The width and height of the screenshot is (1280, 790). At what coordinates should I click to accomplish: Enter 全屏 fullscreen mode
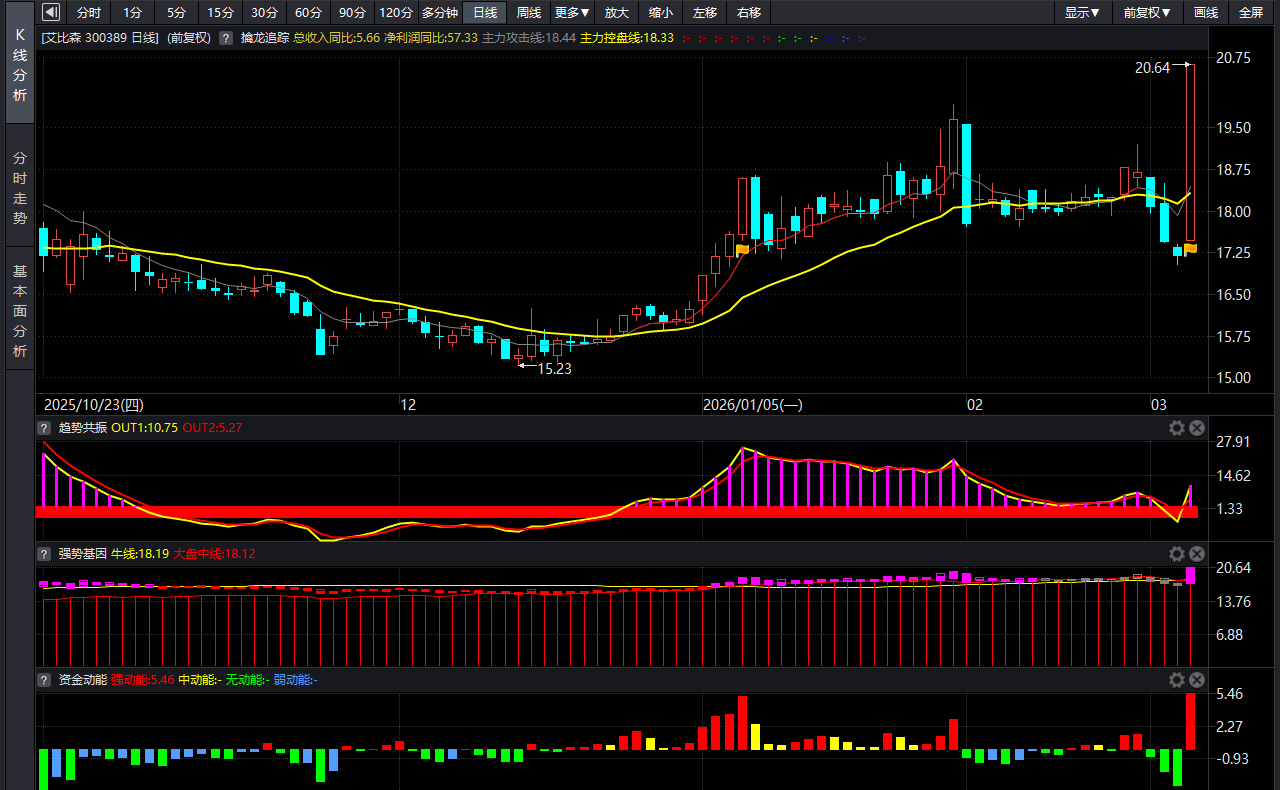(x=1251, y=13)
